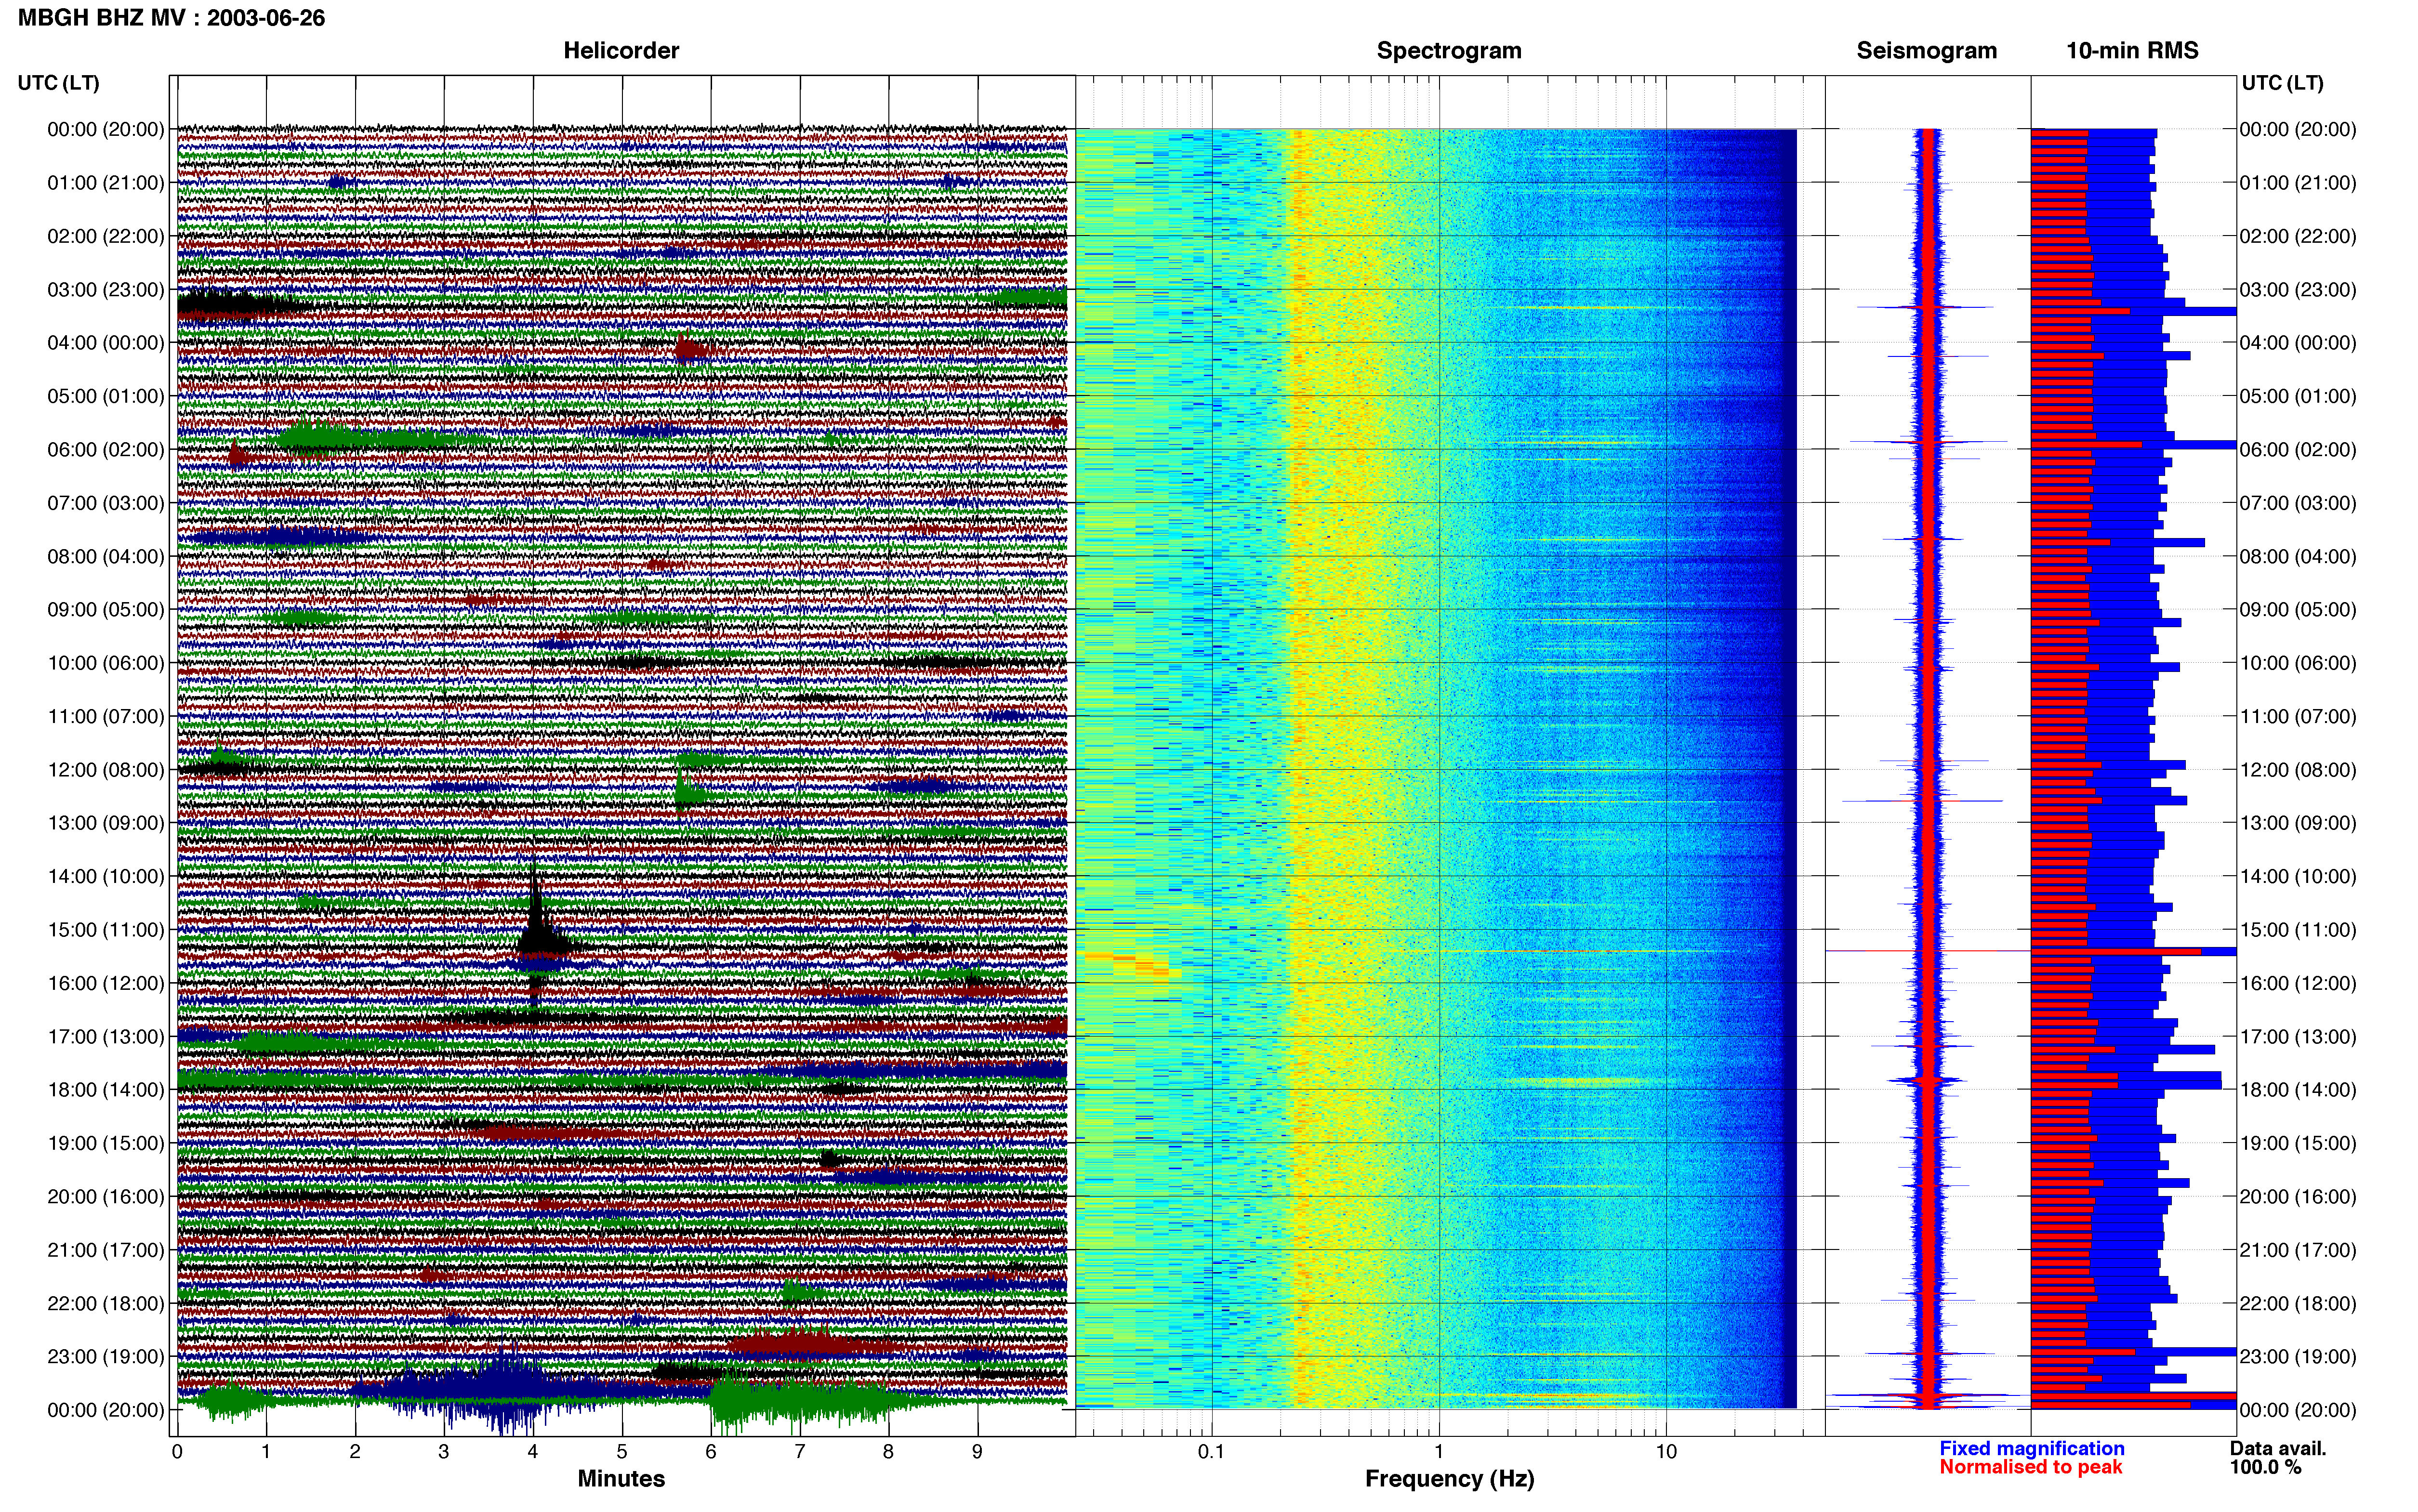Click the right '22:00 (18:00)' time label
2418x1512 pixels.
click(x=2298, y=1304)
